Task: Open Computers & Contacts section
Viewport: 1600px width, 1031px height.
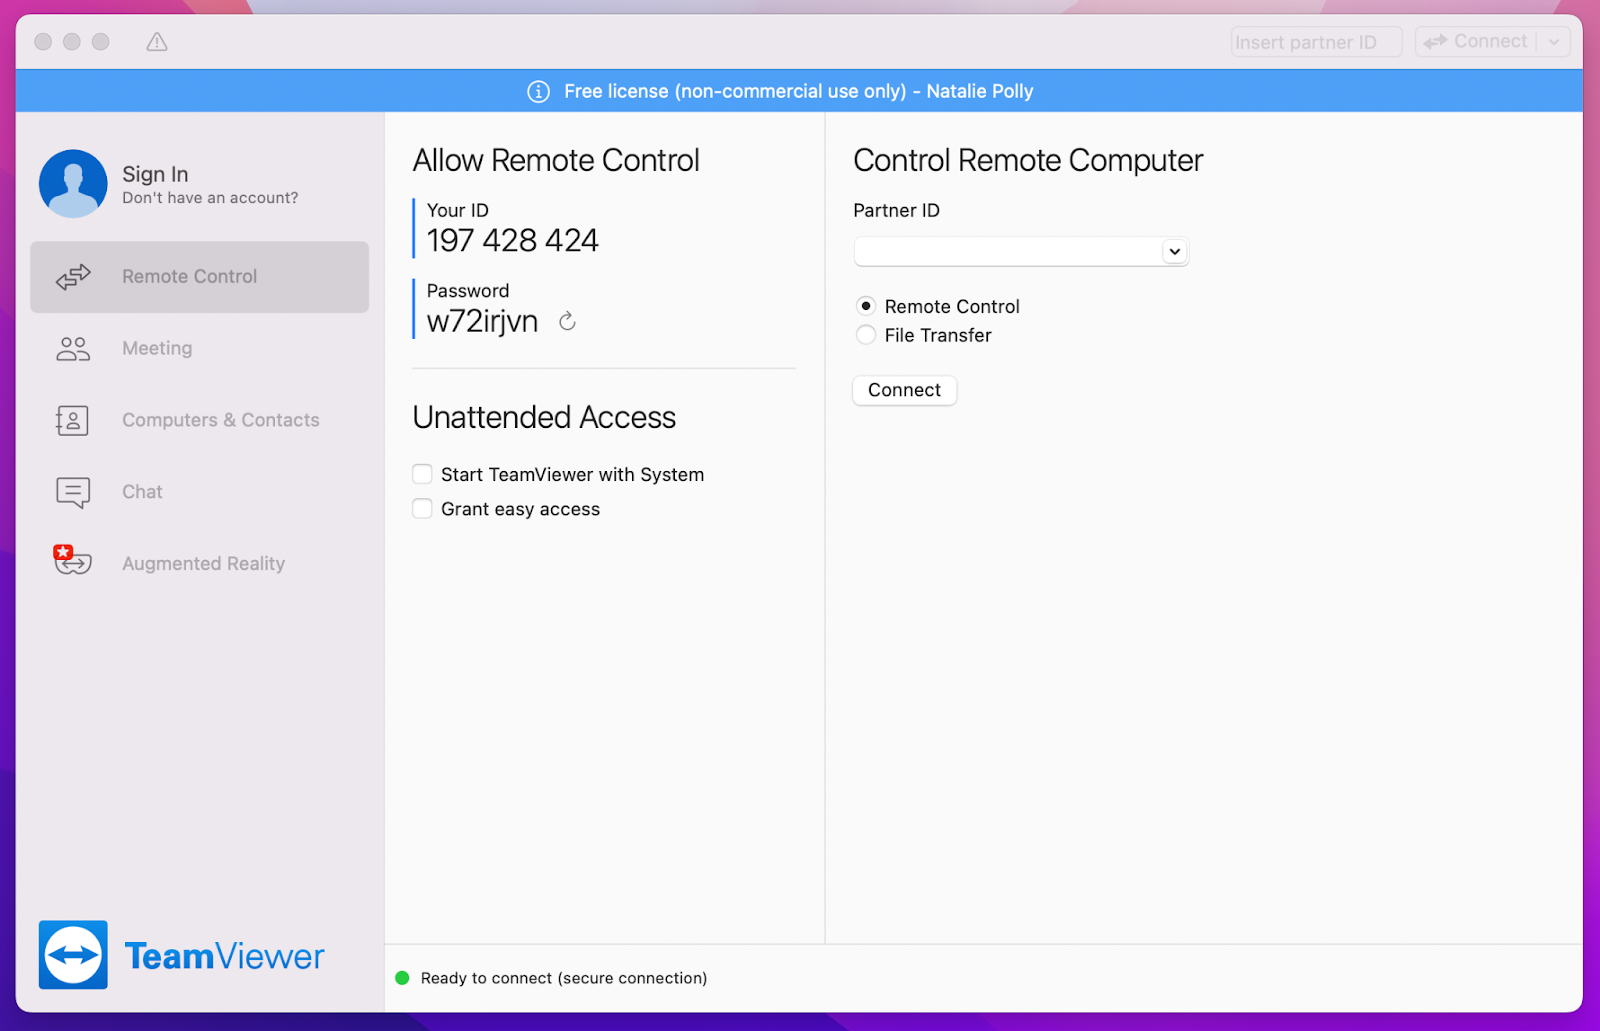Action: (x=200, y=421)
